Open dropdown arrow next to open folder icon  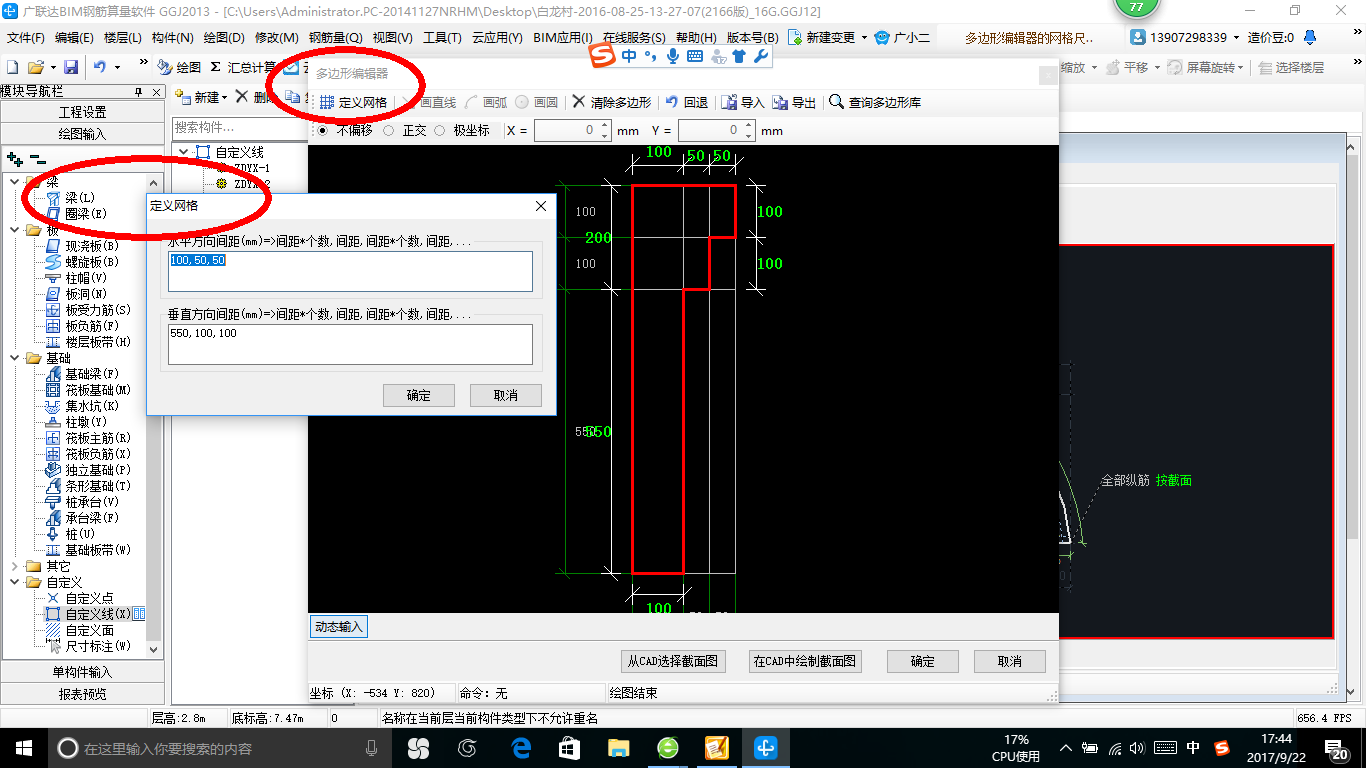[52, 67]
